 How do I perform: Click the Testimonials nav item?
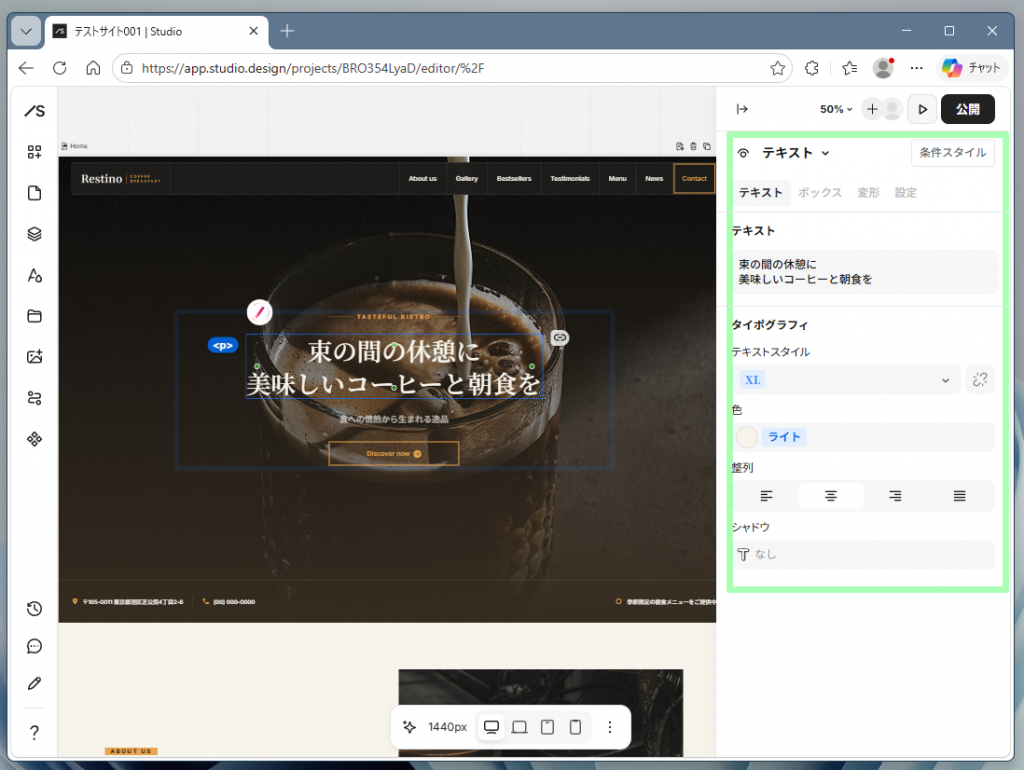pyautogui.click(x=569, y=178)
